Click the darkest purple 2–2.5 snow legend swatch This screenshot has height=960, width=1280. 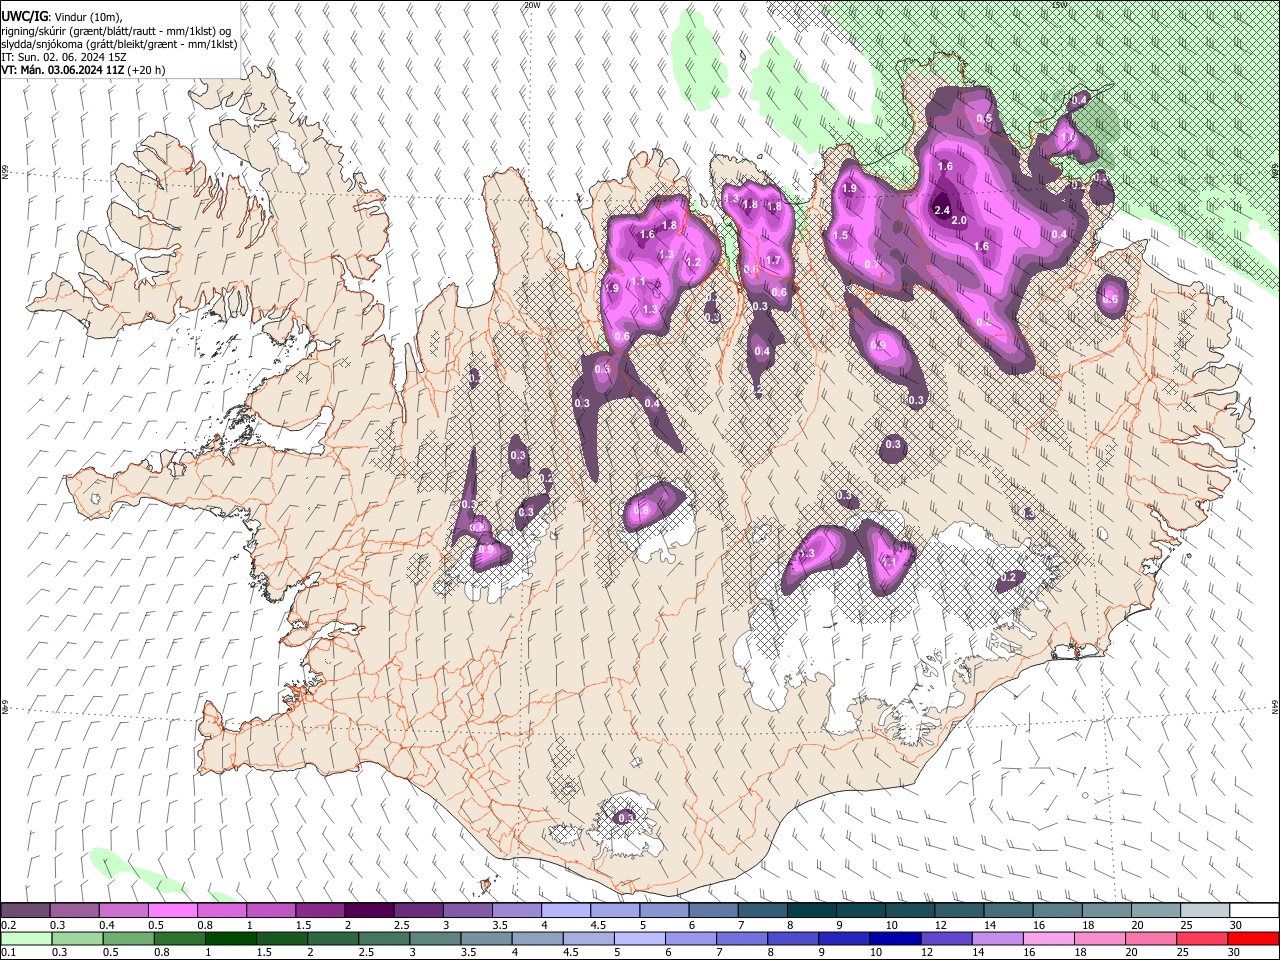click(x=368, y=910)
